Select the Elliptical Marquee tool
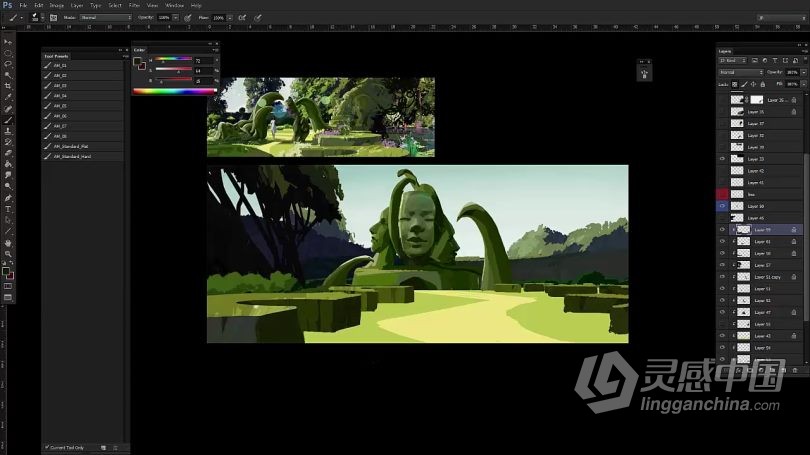 click(x=8, y=53)
